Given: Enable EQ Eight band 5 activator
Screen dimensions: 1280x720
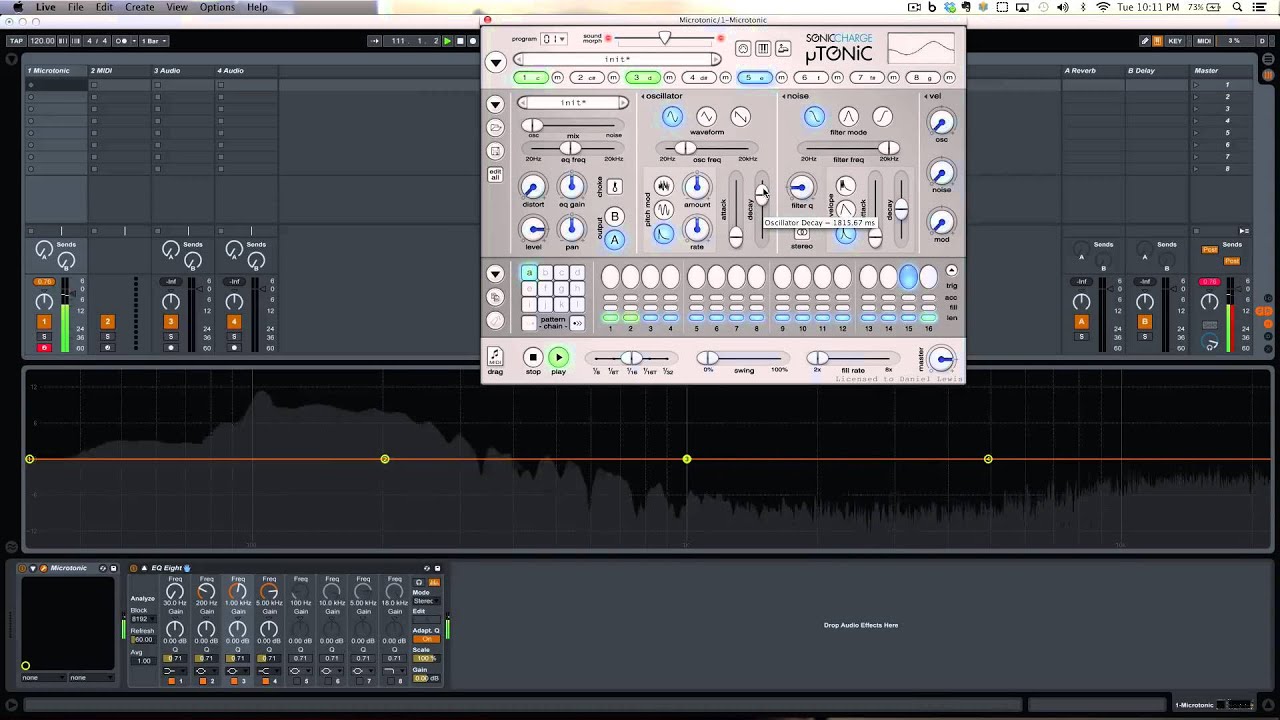Looking at the screenshot, I should (296, 681).
